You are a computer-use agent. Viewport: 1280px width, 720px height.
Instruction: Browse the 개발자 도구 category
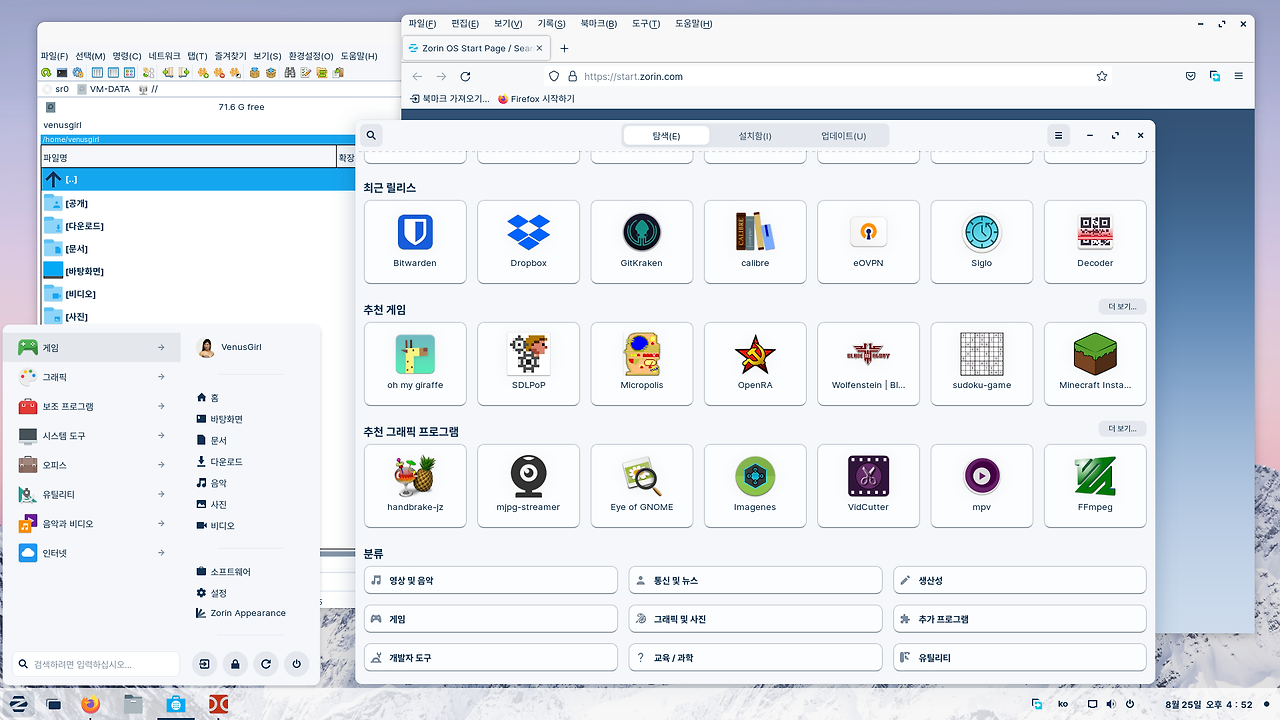(x=490, y=658)
